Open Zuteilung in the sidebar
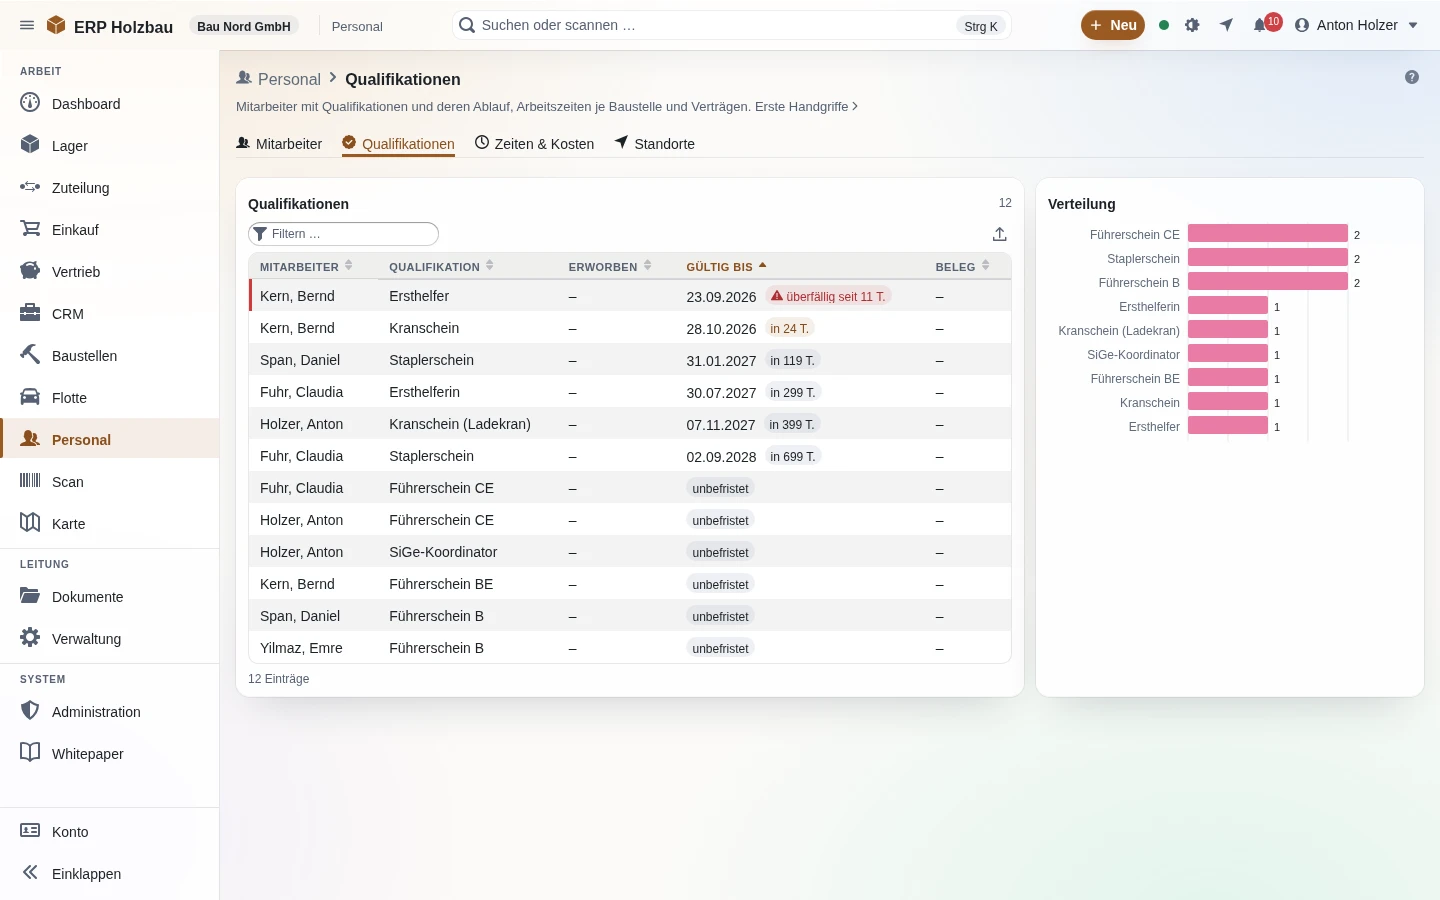 pyautogui.click(x=110, y=187)
